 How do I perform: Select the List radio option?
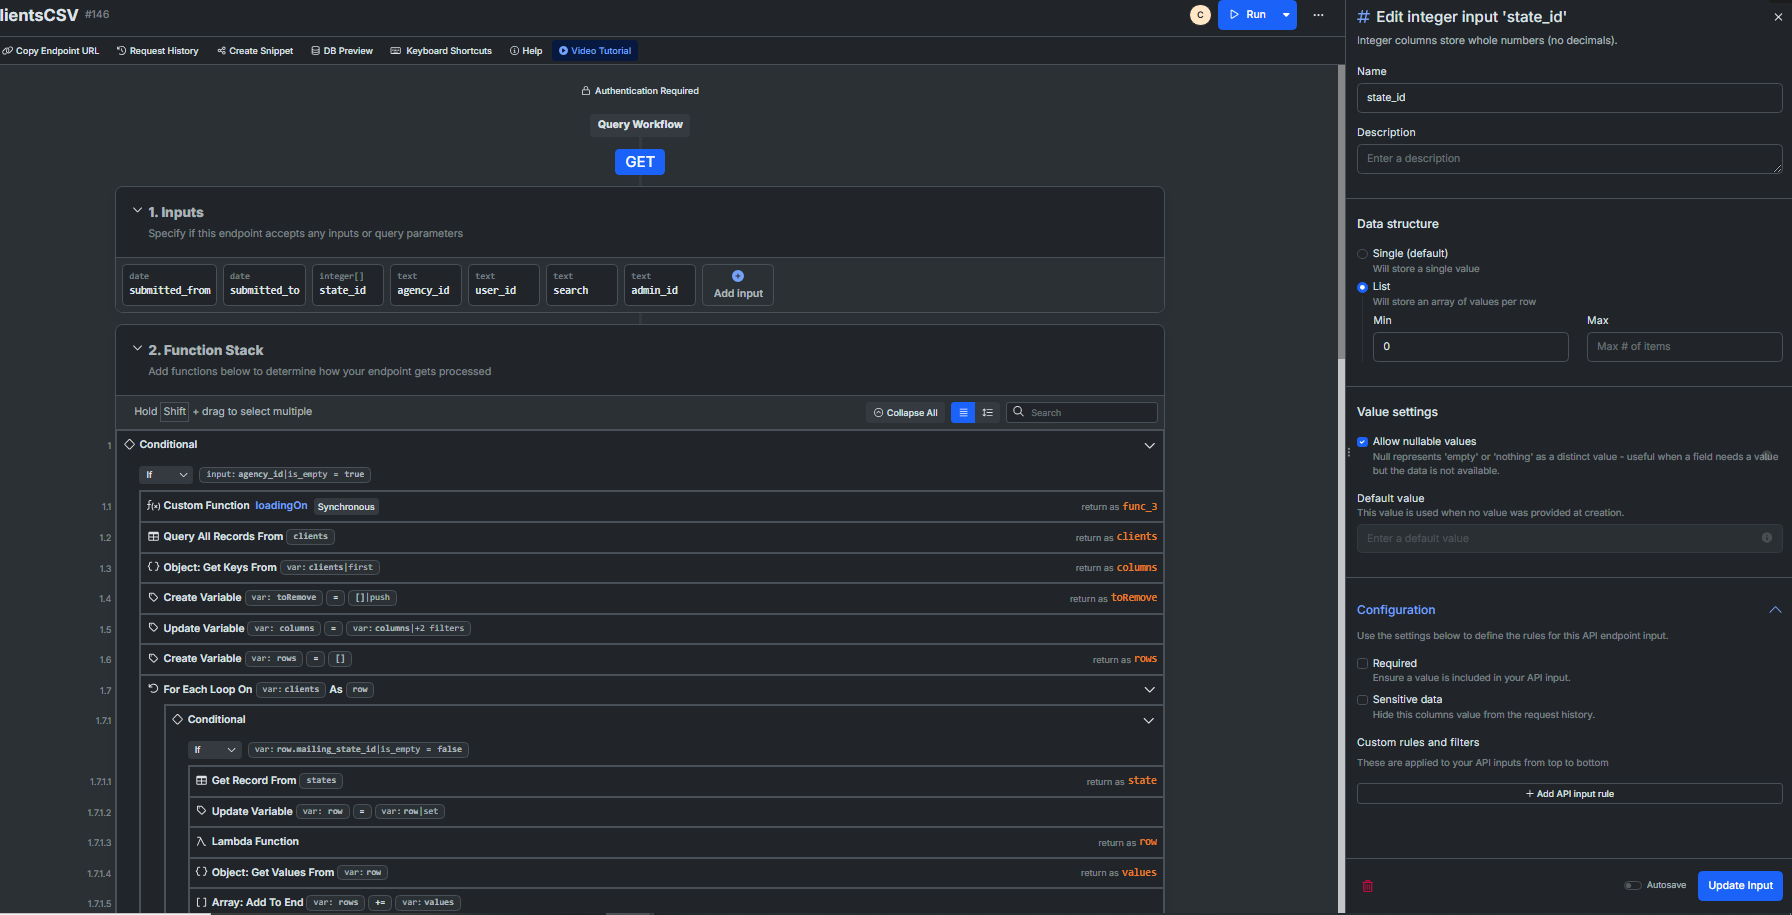click(x=1362, y=287)
